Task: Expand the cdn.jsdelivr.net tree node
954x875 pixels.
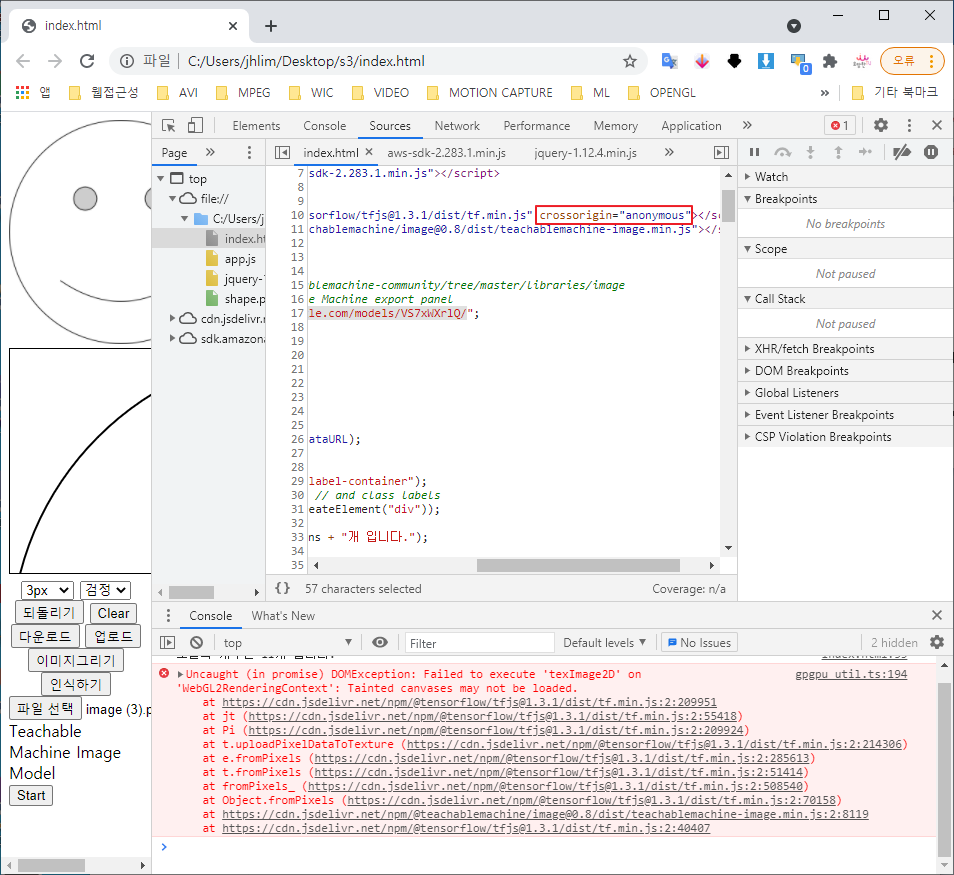Action: [173, 318]
